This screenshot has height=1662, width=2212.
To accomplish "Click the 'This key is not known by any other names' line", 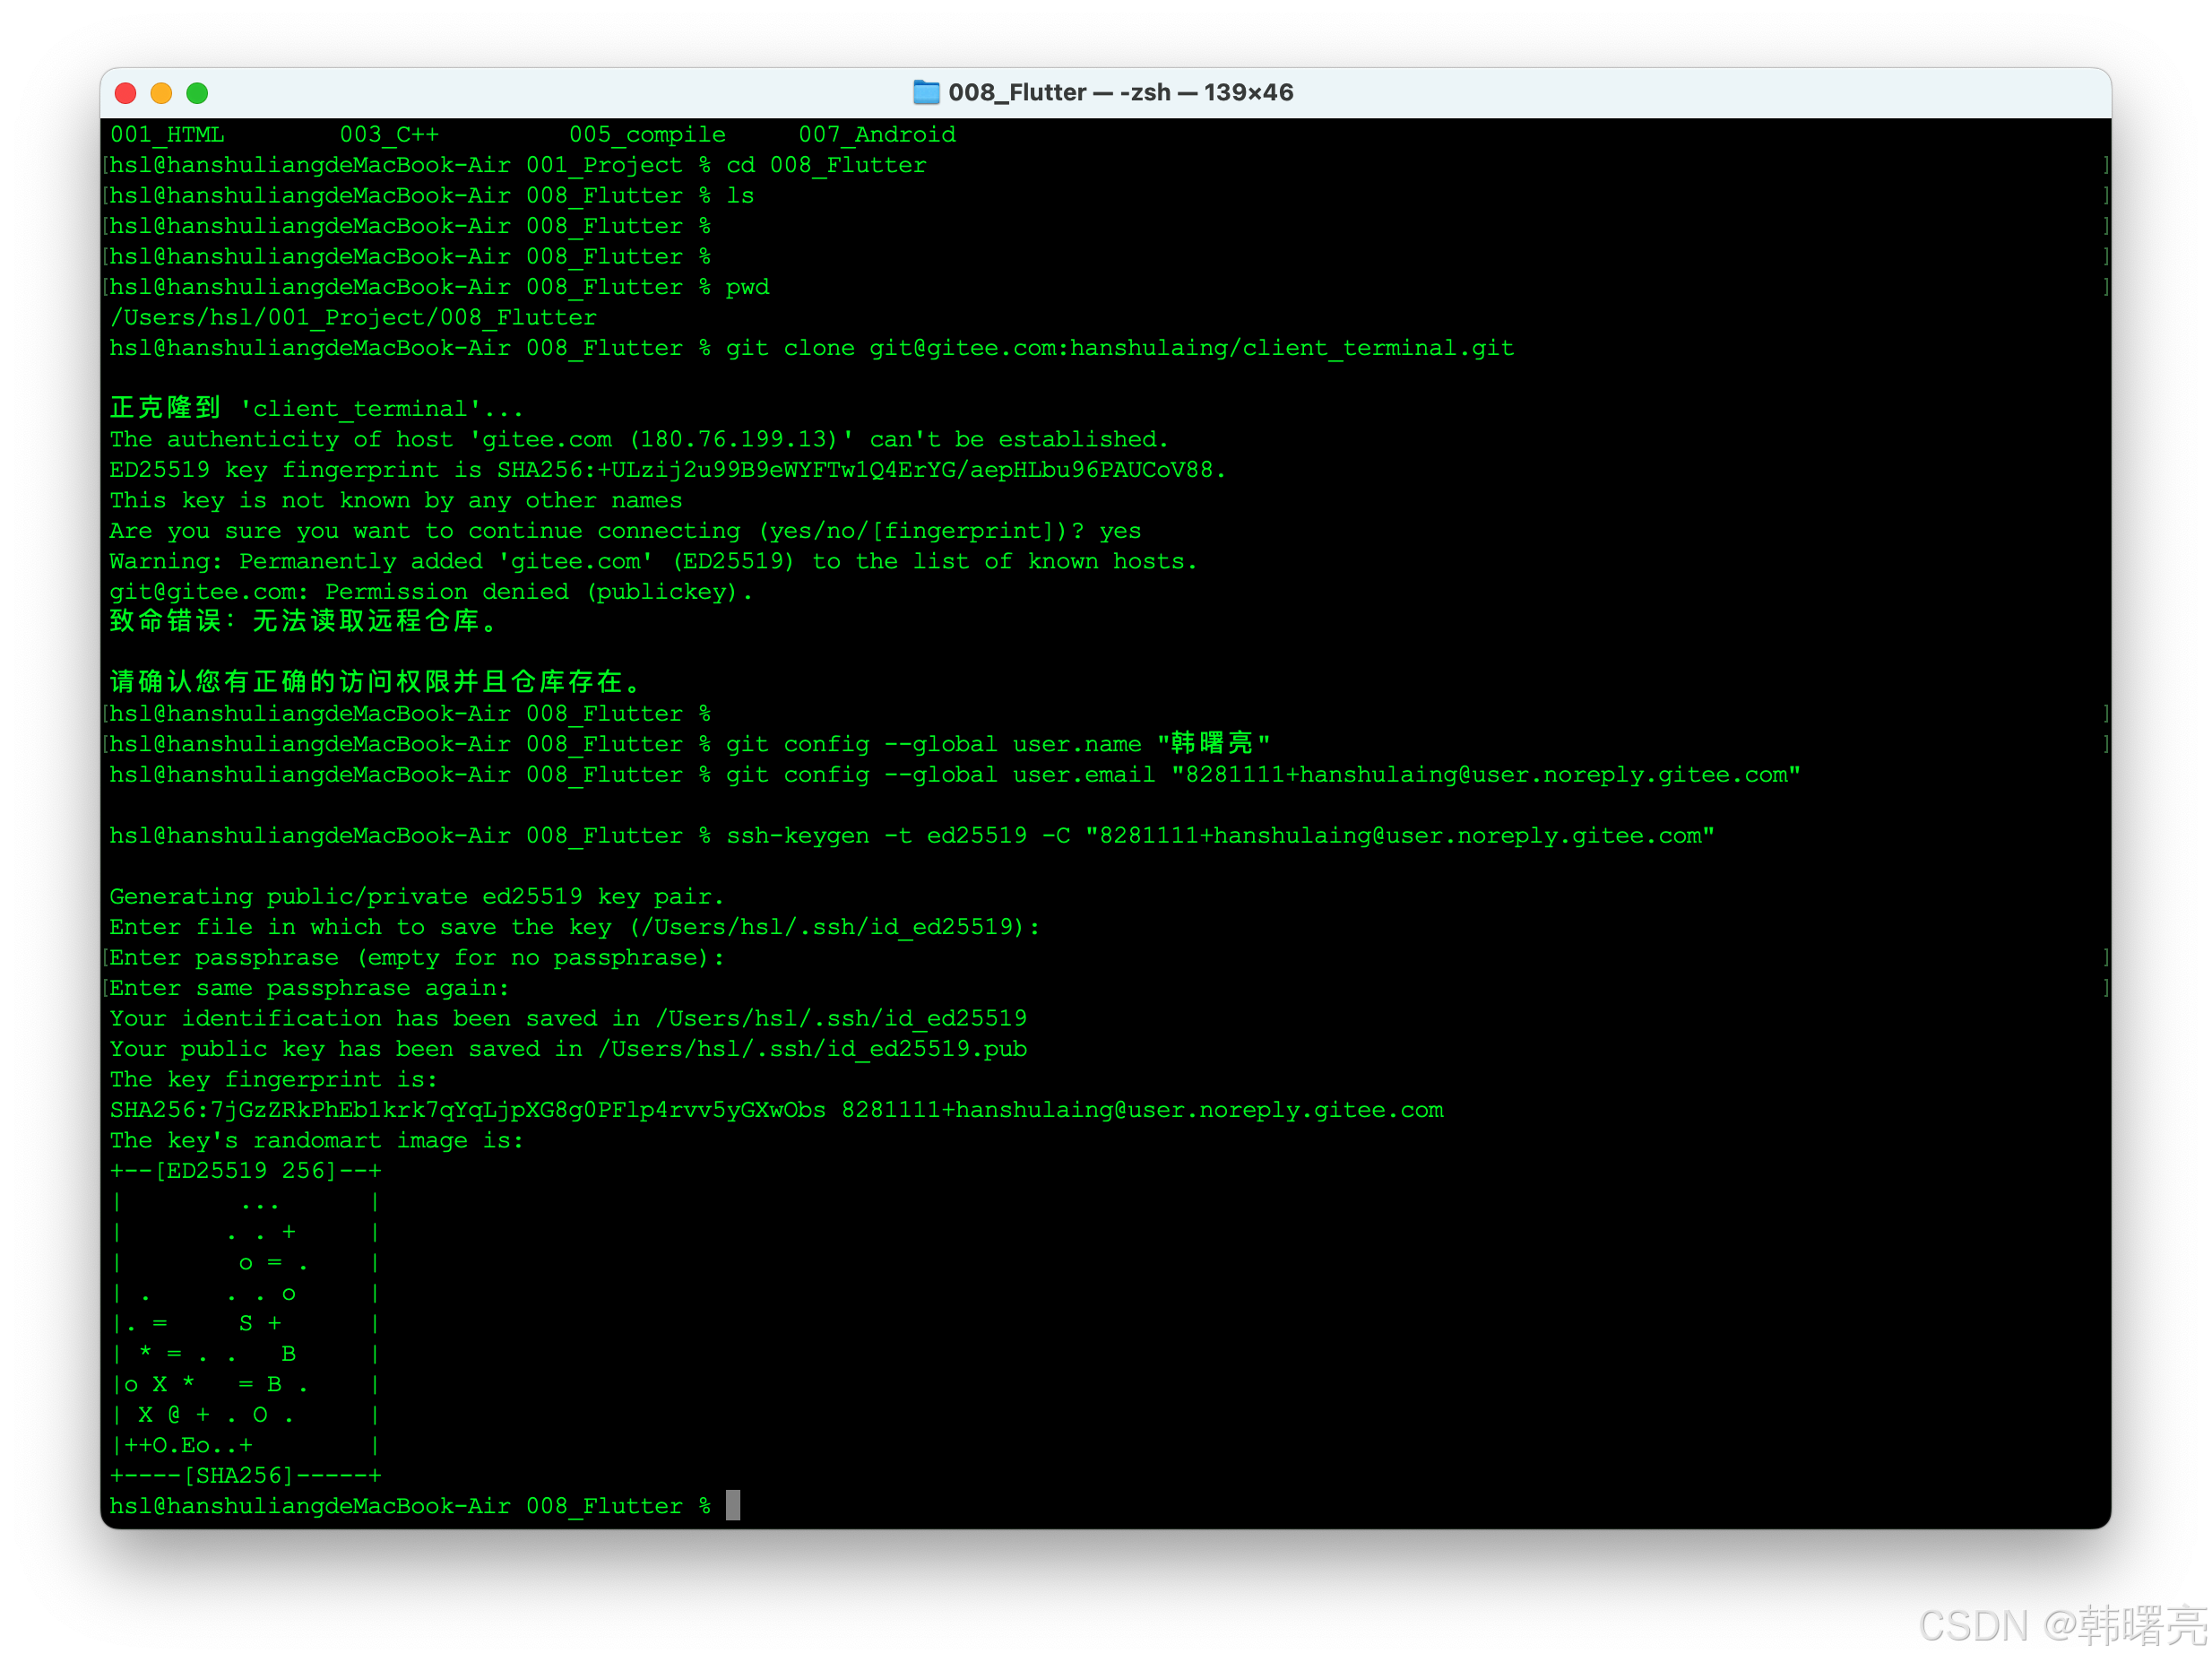I will (x=396, y=501).
